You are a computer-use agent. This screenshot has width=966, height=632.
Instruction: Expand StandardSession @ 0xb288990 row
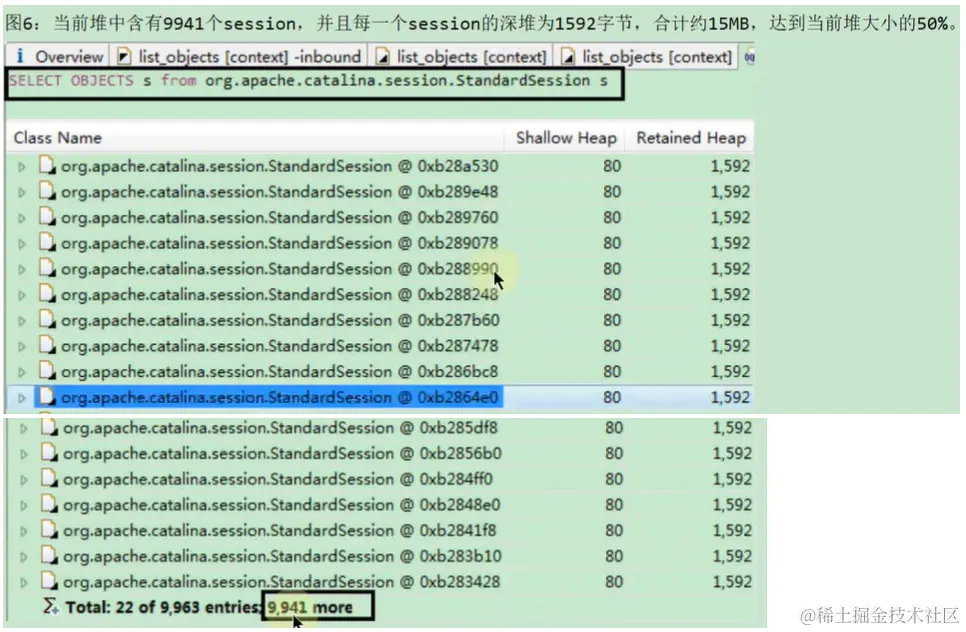click(22, 270)
